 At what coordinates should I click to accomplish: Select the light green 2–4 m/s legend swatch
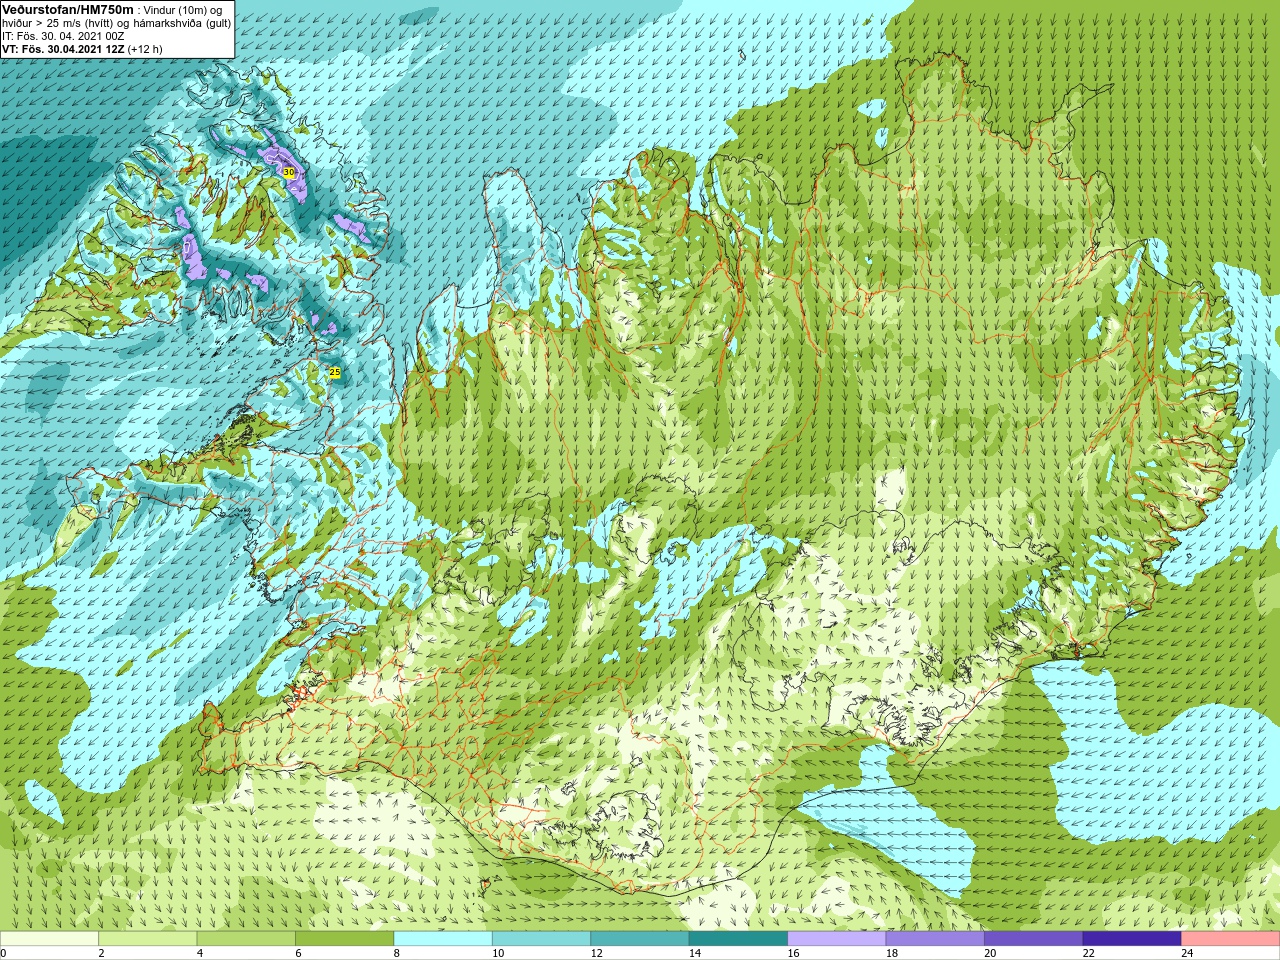147,939
